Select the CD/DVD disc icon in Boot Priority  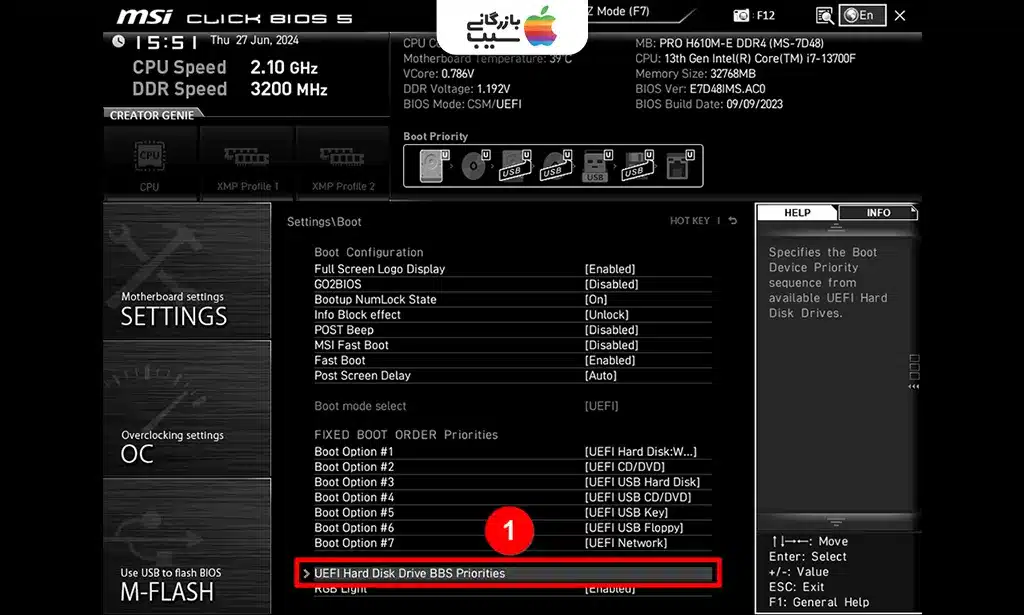(x=475, y=166)
